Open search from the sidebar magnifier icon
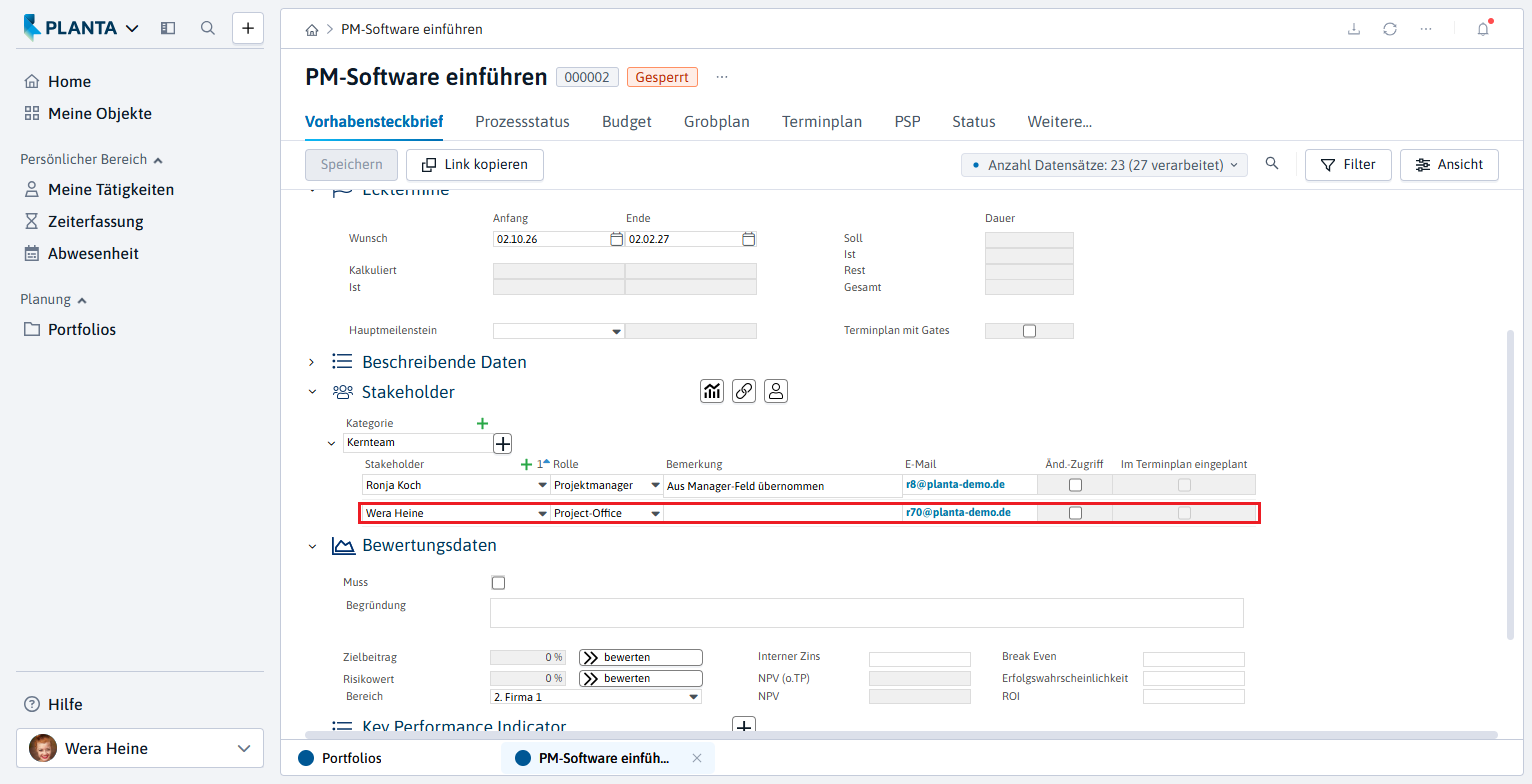Screen dimensions: 1532x784 pos(208,28)
